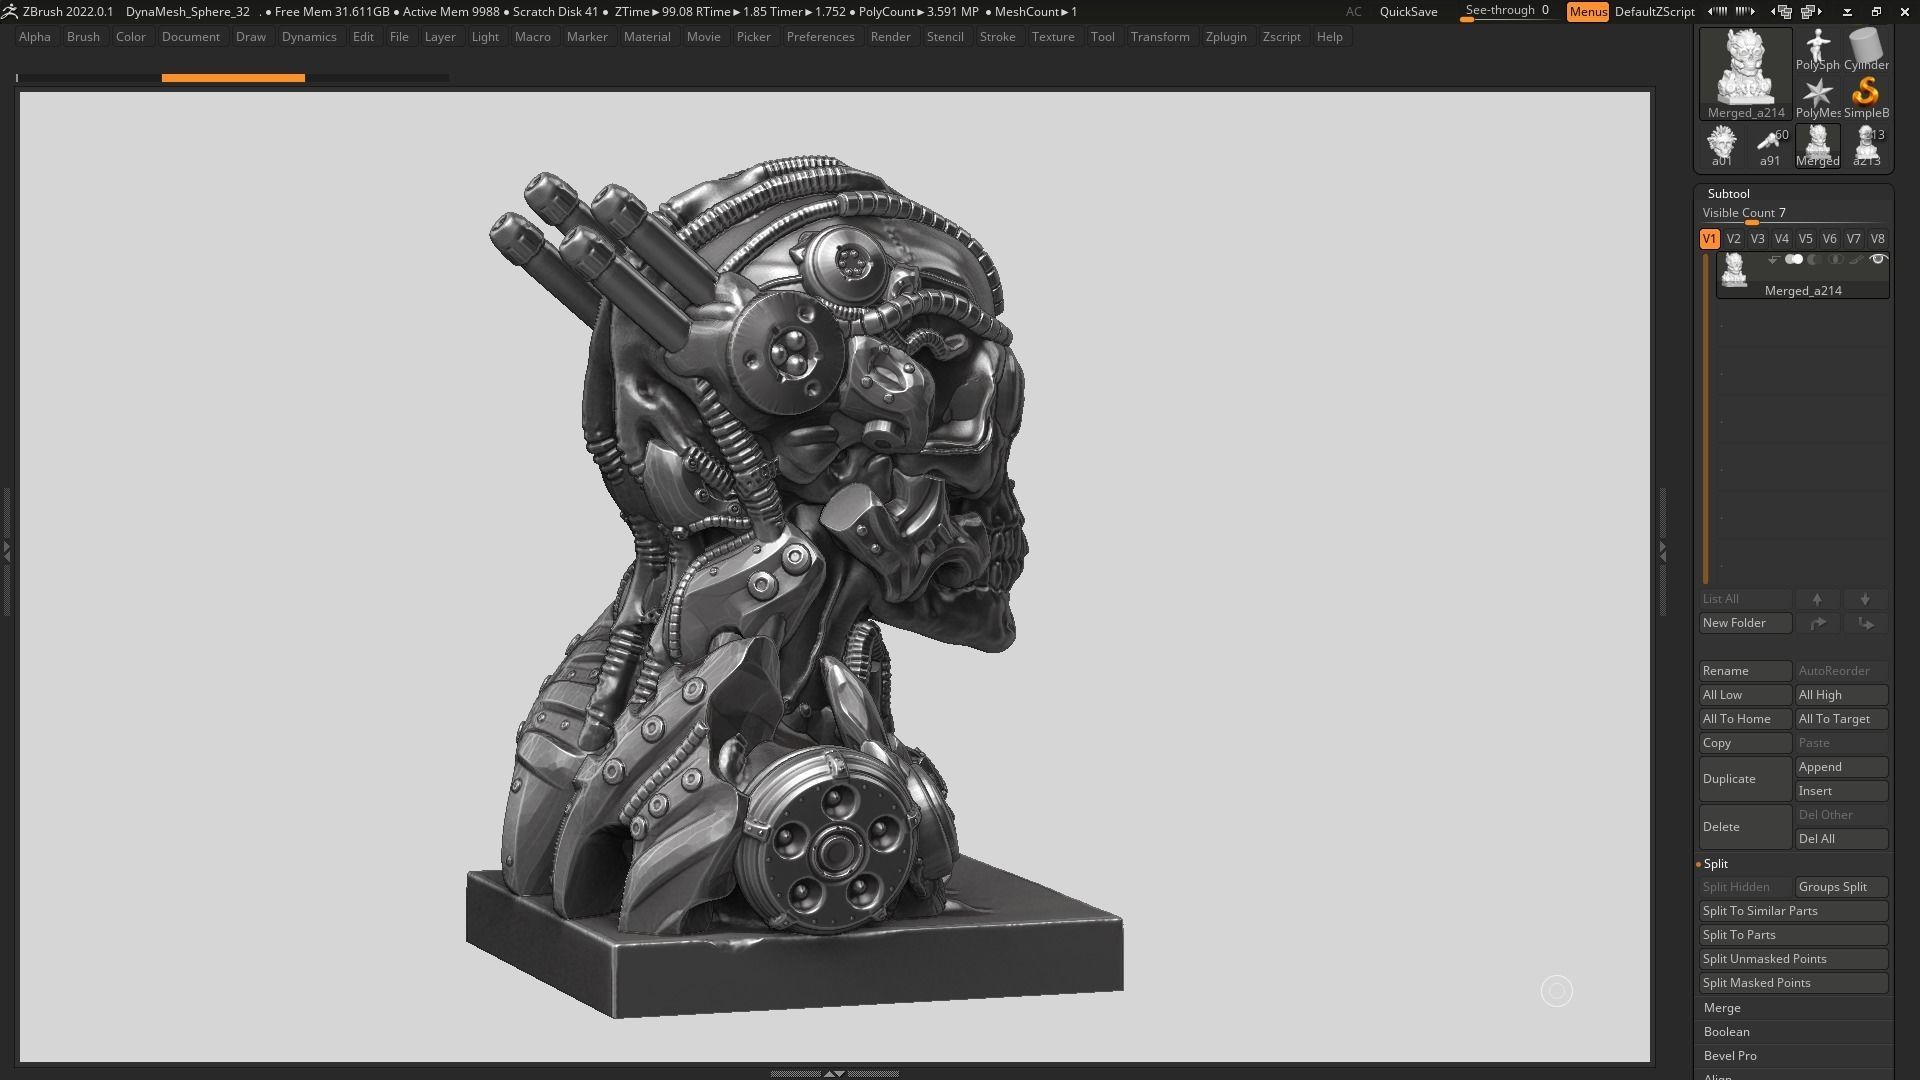1920x1080 pixels.
Task: Open the Alpha menu
Action: pos(34,37)
